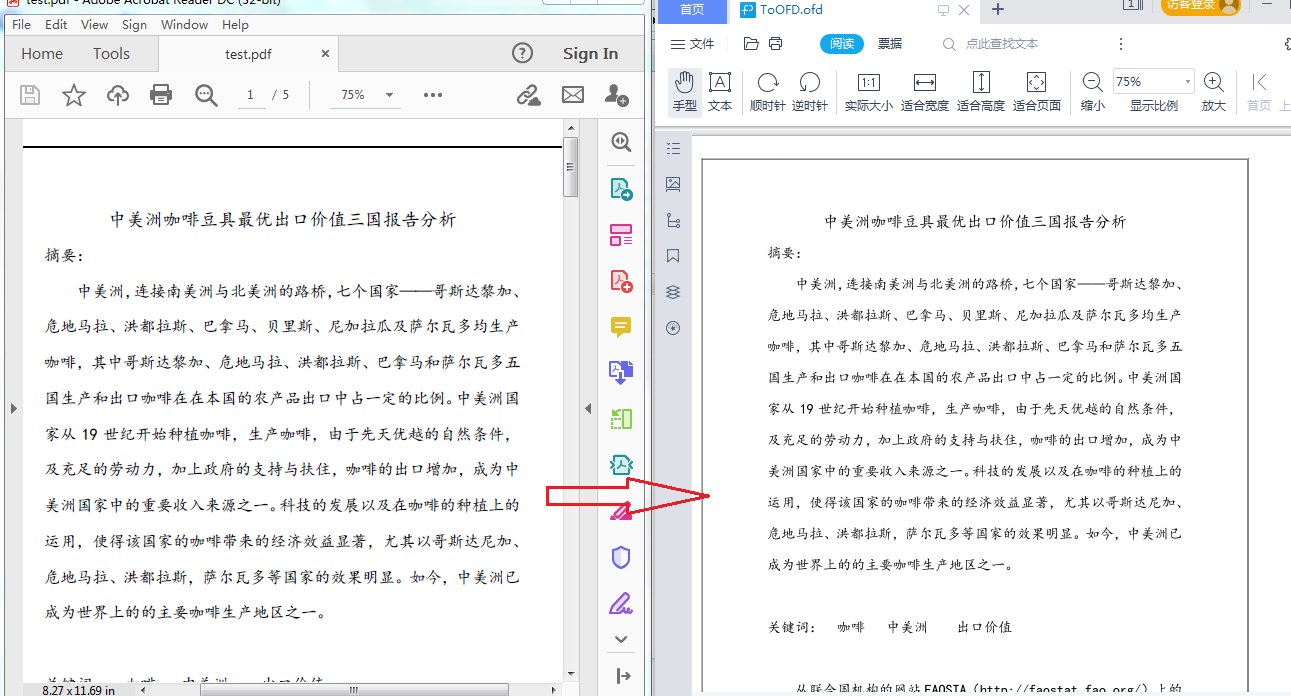The image size is (1291, 696).
Task: Open the View menu in Acrobat
Action: [94, 24]
